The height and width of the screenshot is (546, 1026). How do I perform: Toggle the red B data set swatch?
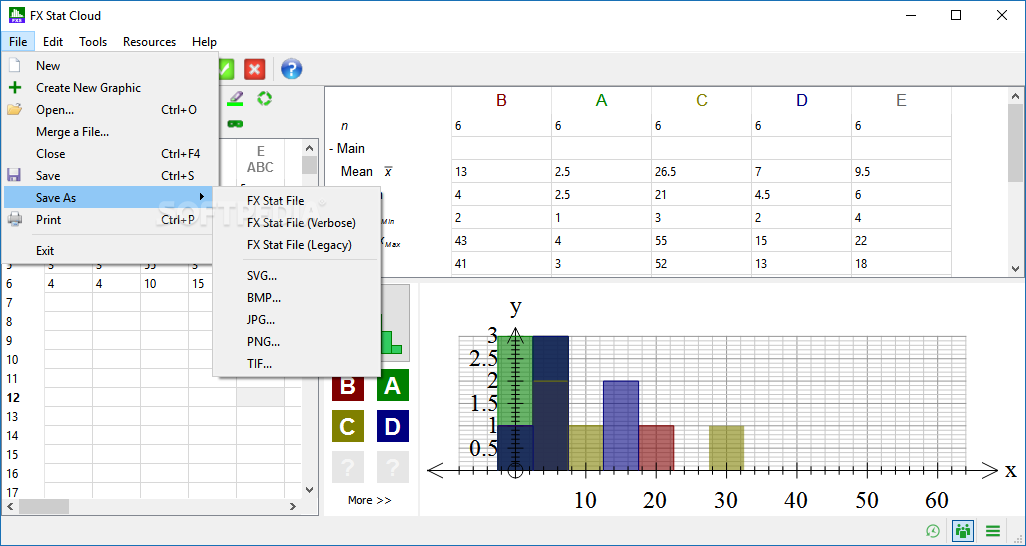pos(347,385)
